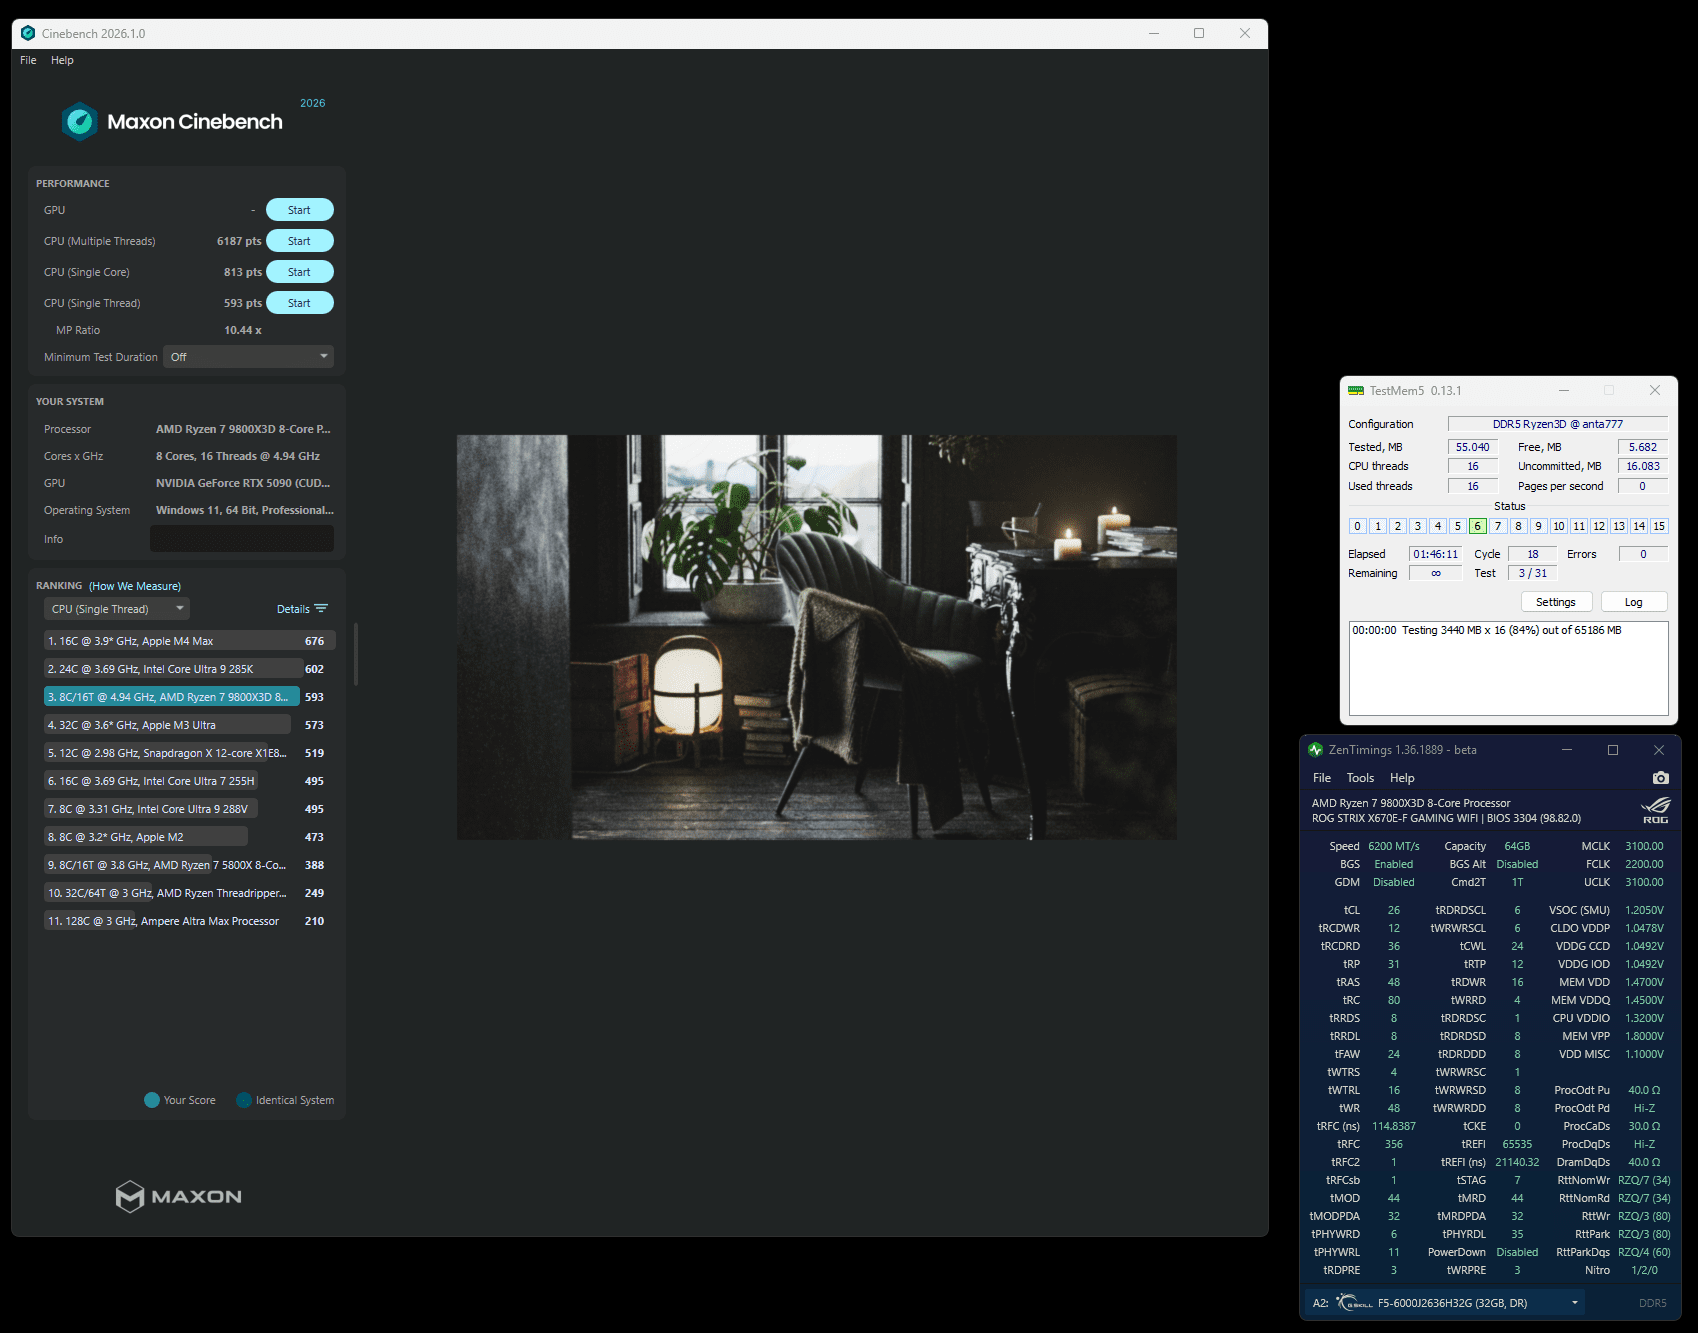Follow the How We Measure link
The image size is (1698, 1333).
point(135,586)
